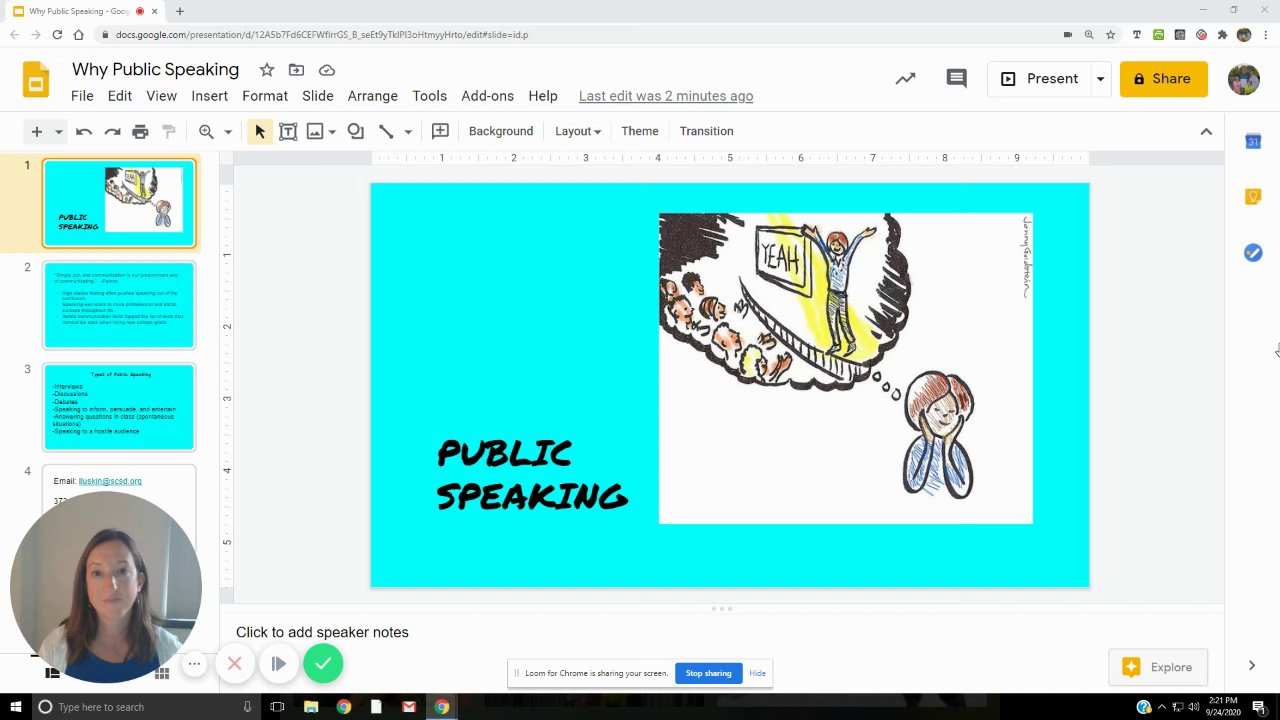Open the Format menu

point(265,96)
